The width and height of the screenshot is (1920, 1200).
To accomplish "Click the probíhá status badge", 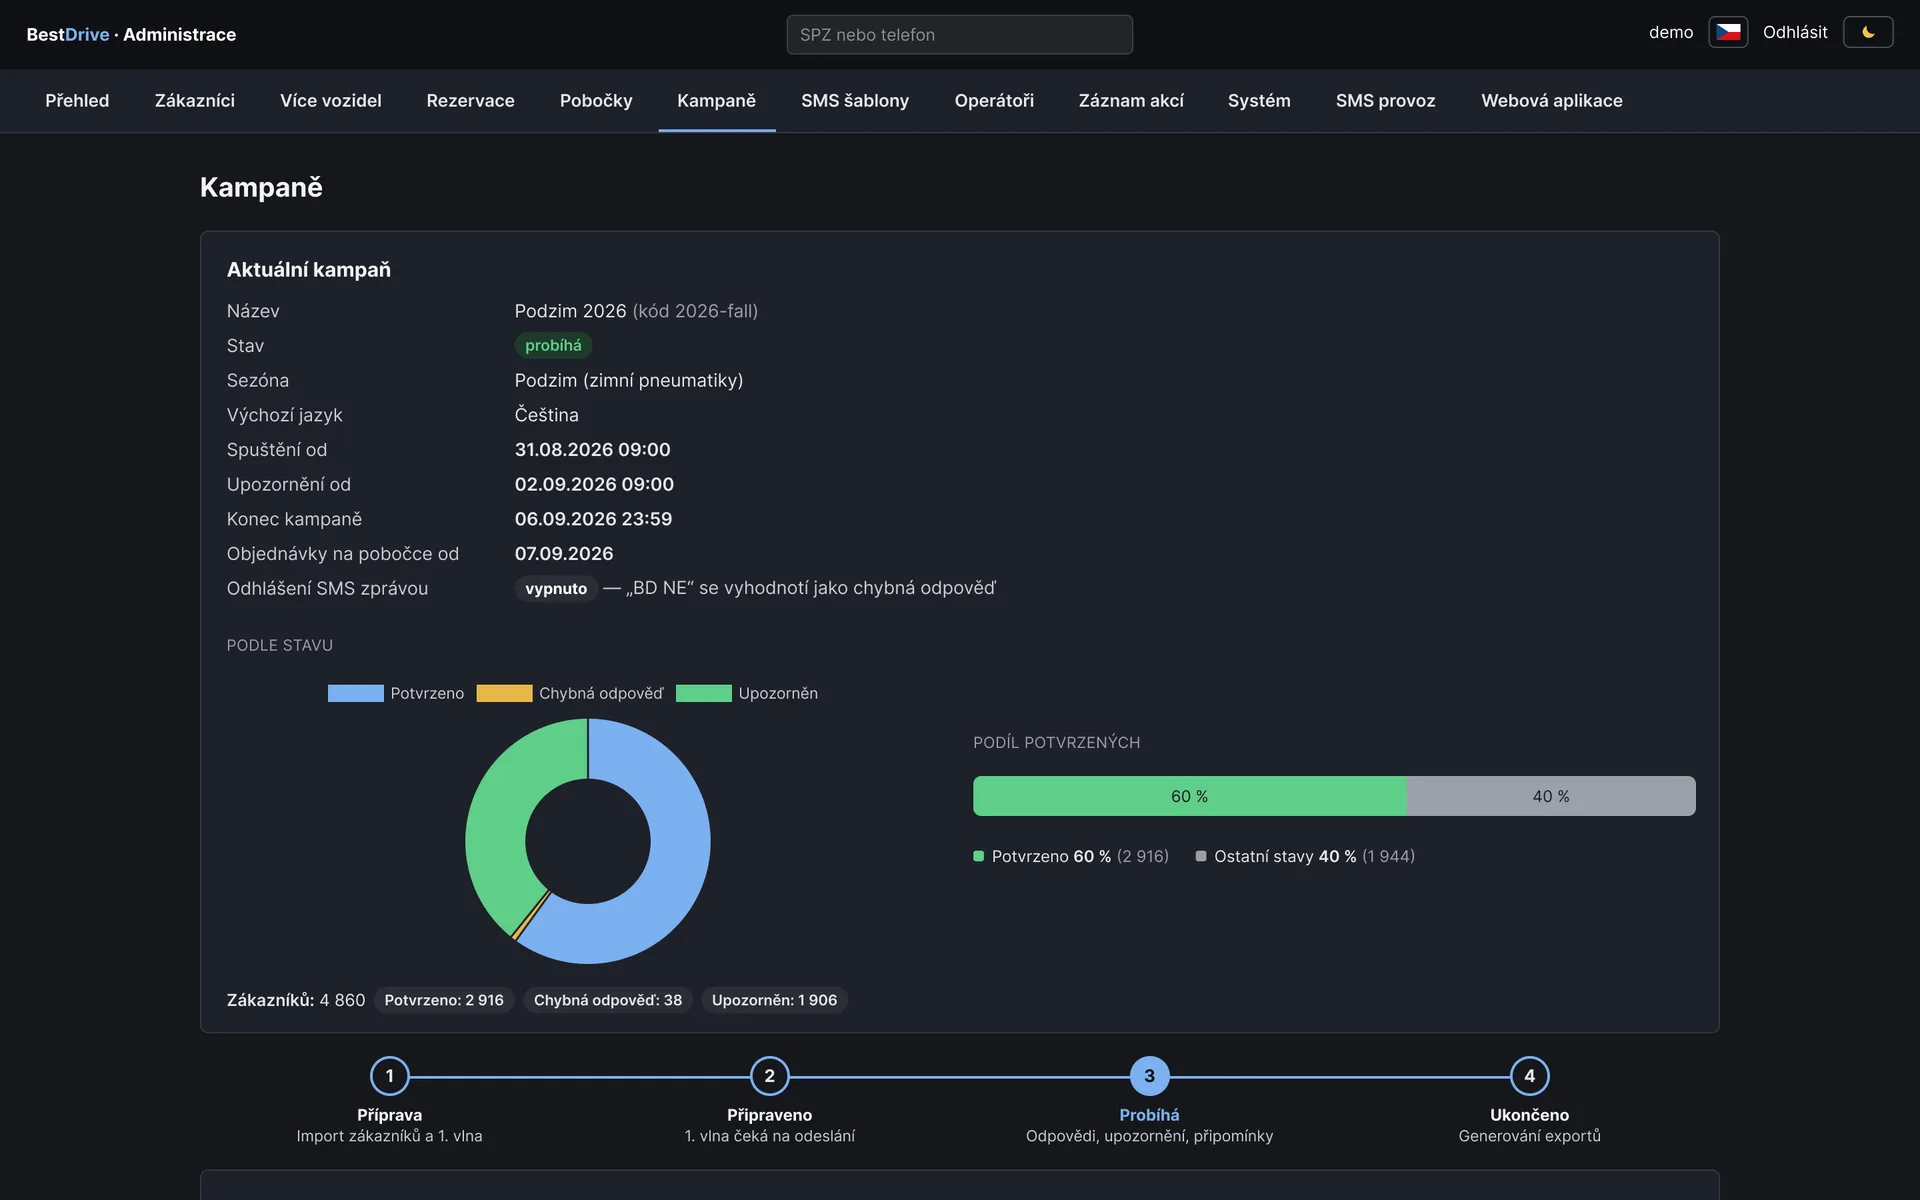I will [553, 345].
